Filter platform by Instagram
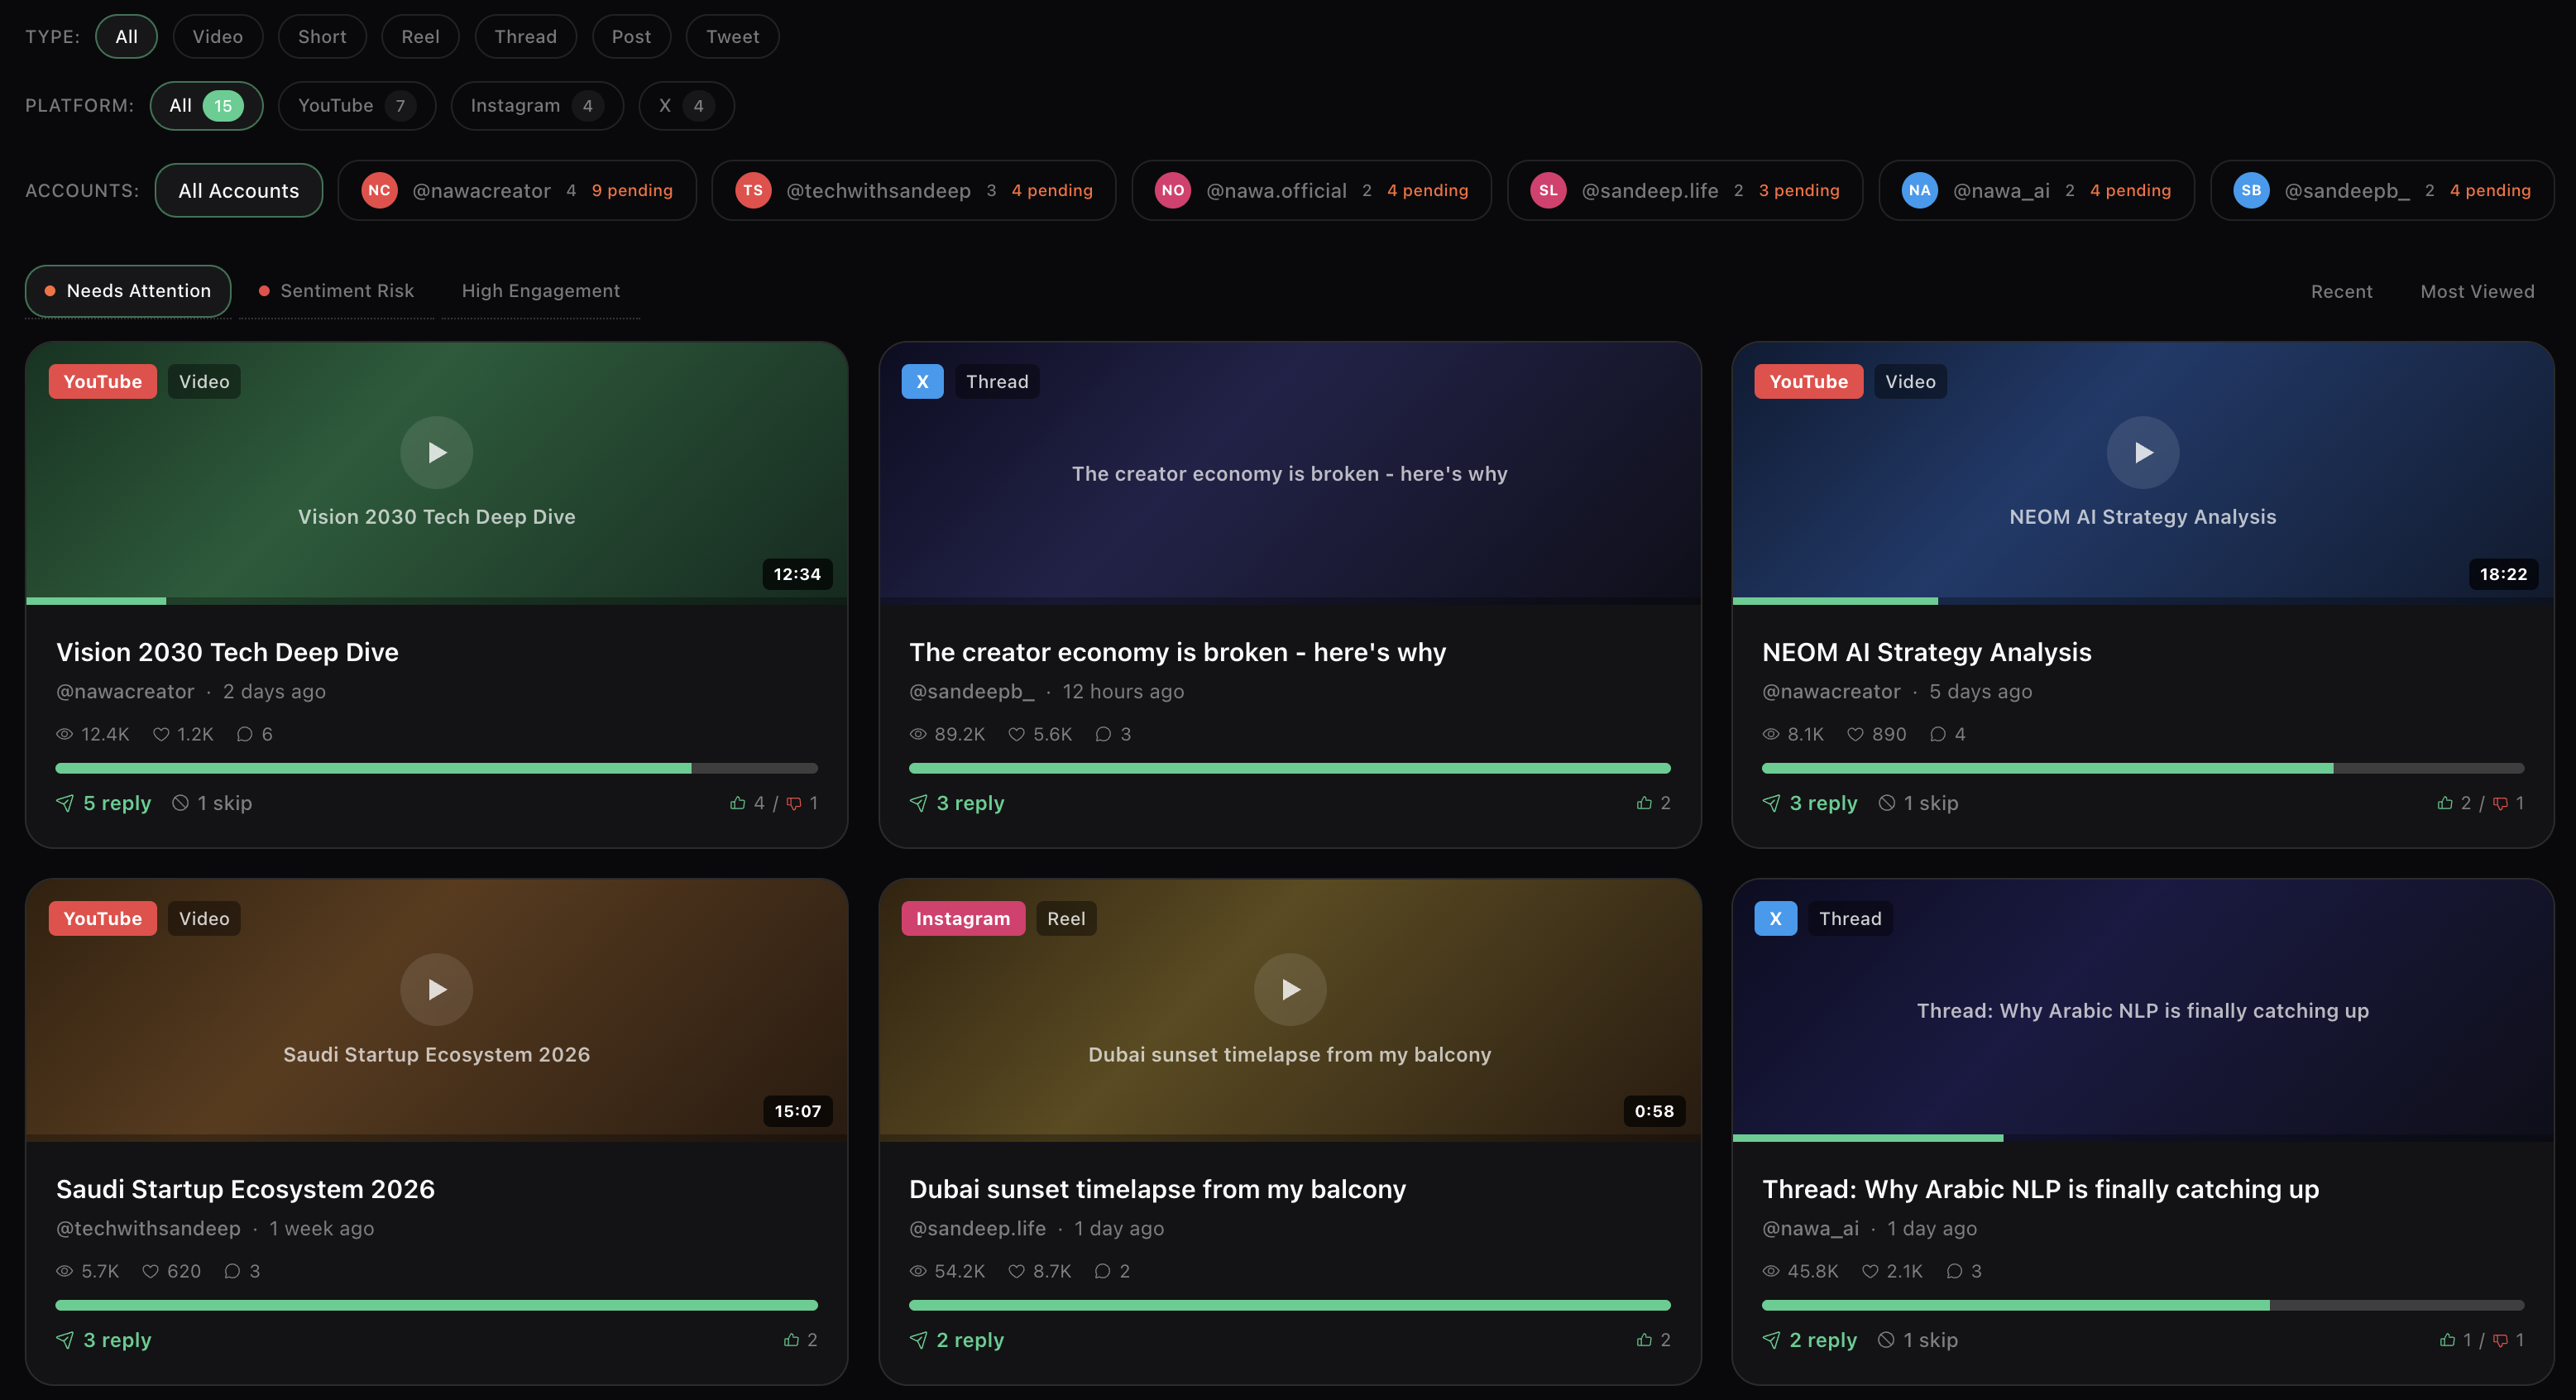Screen dimensions: 2576x1400 coord(537,106)
